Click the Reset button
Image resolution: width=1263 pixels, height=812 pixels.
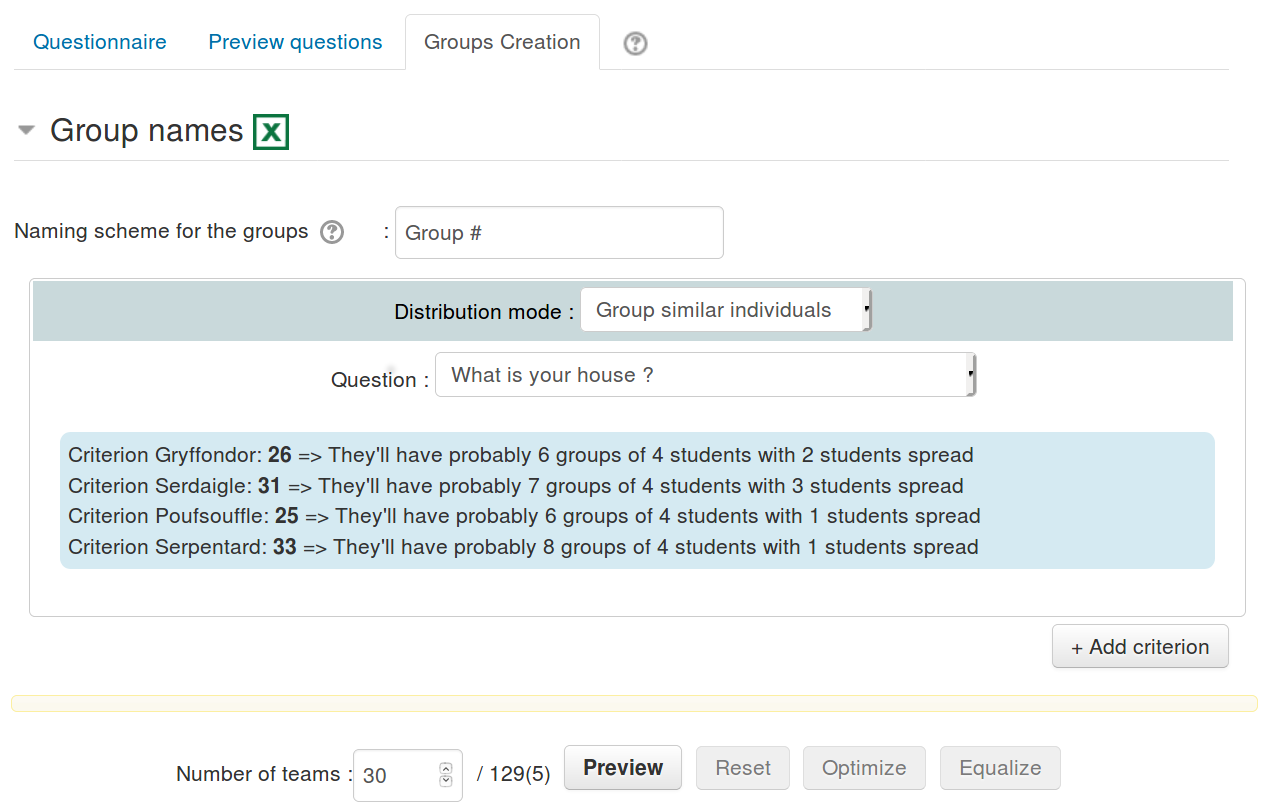(743, 768)
